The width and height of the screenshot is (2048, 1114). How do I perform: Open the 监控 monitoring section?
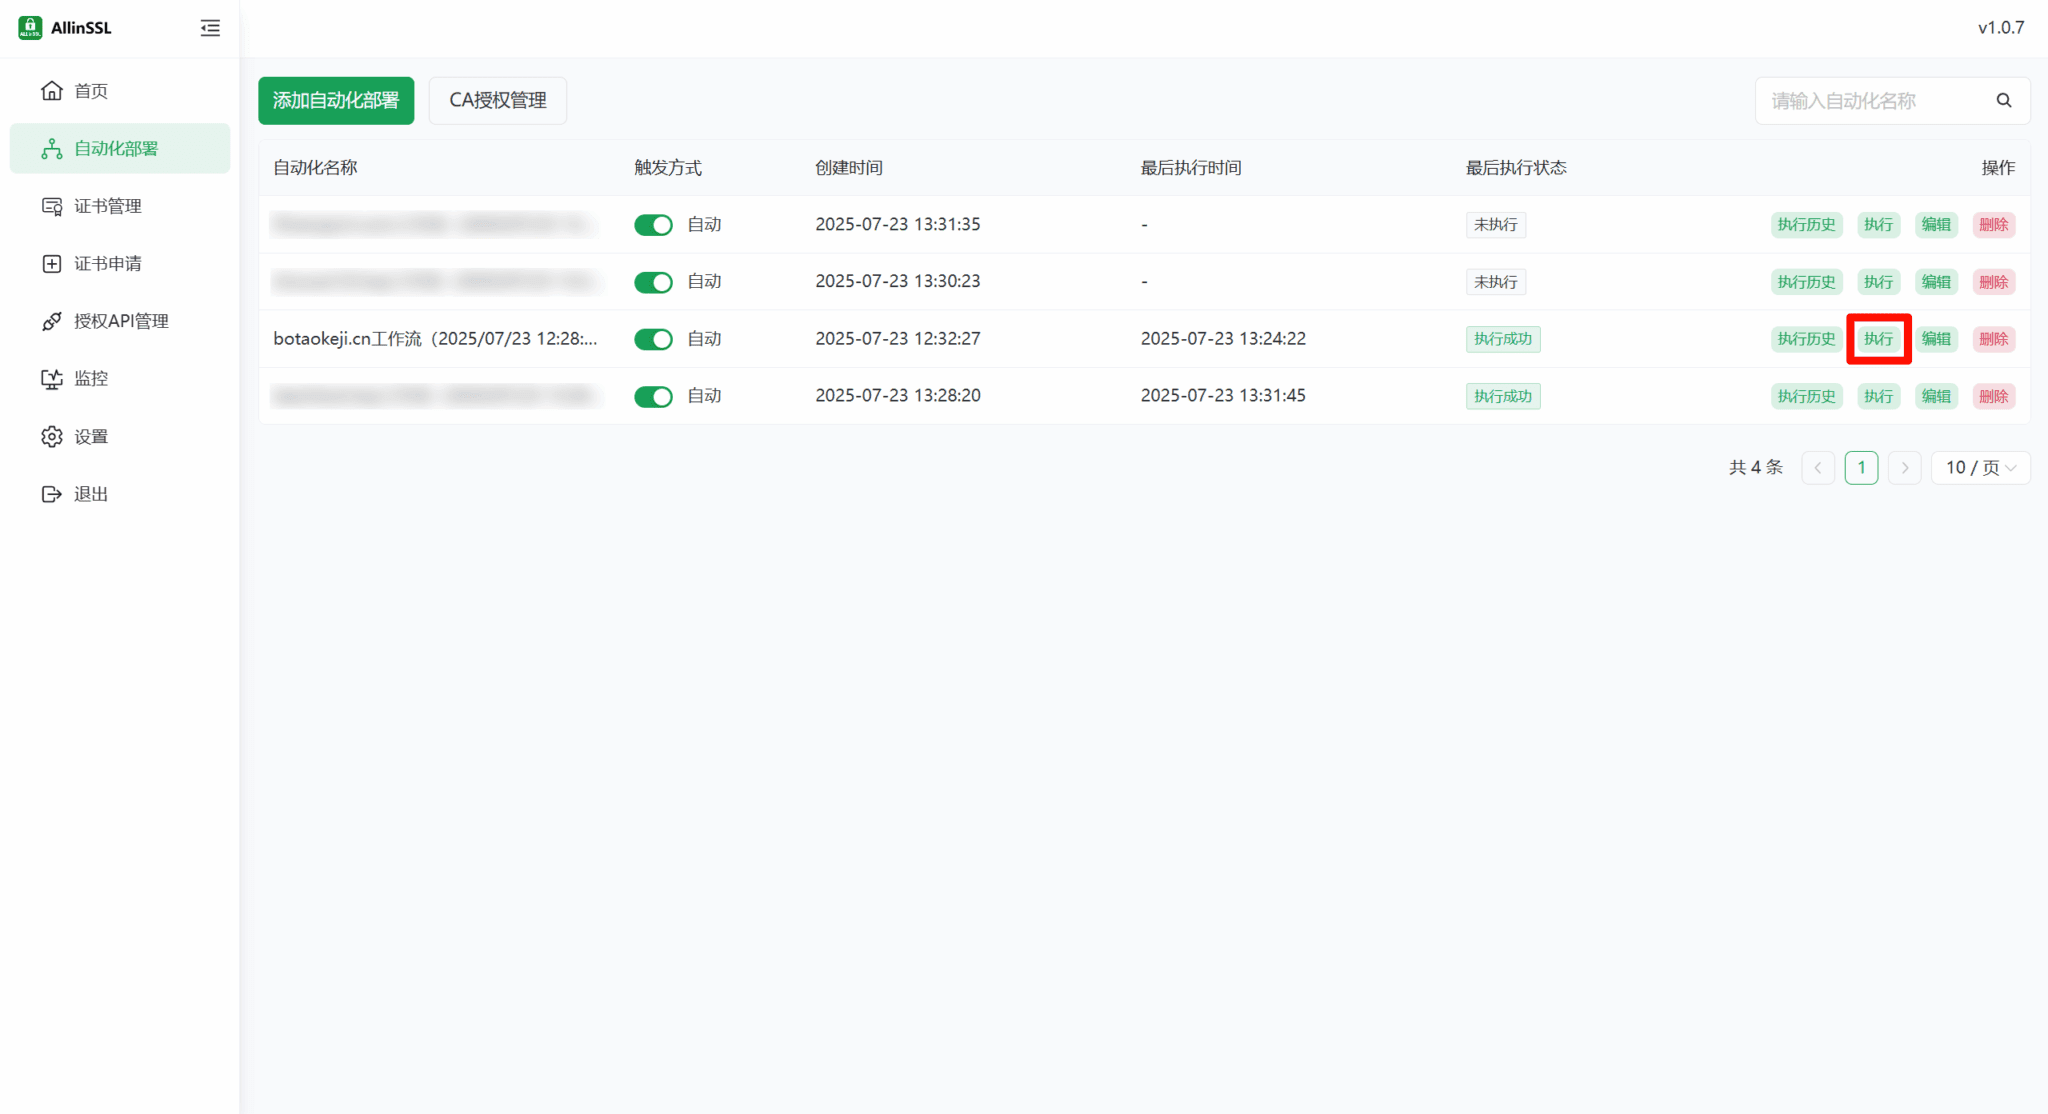point(91,378)
